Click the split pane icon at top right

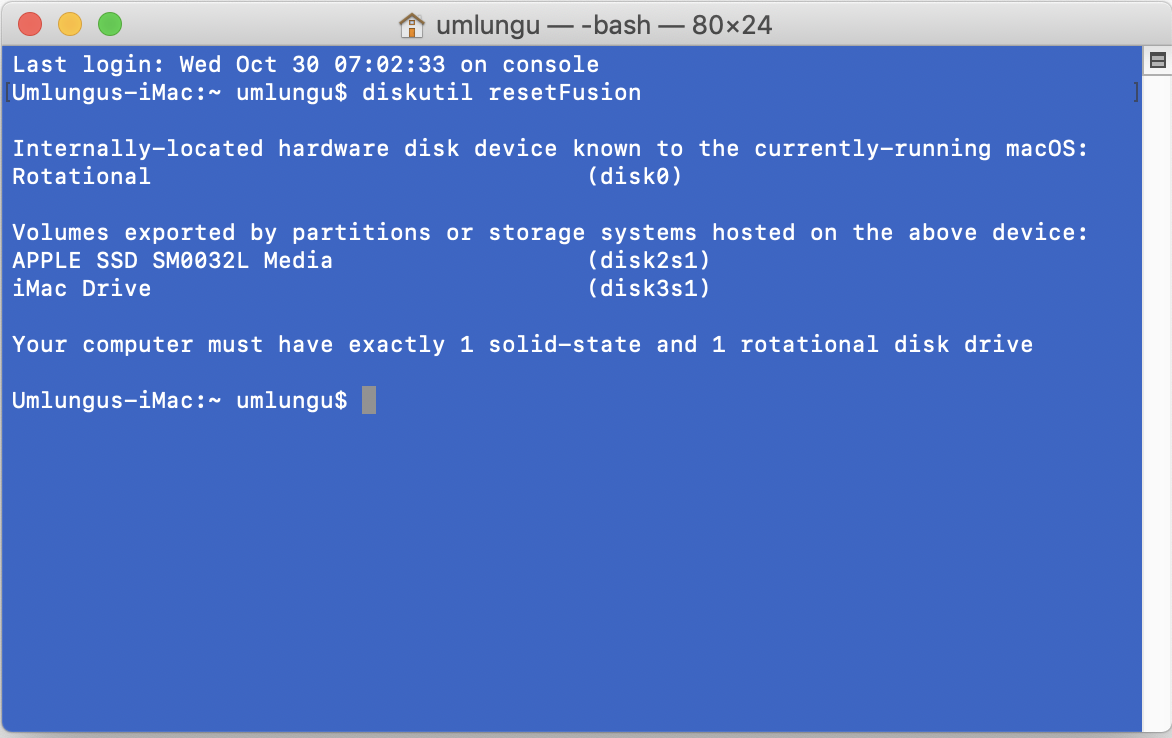[1157, 61]
